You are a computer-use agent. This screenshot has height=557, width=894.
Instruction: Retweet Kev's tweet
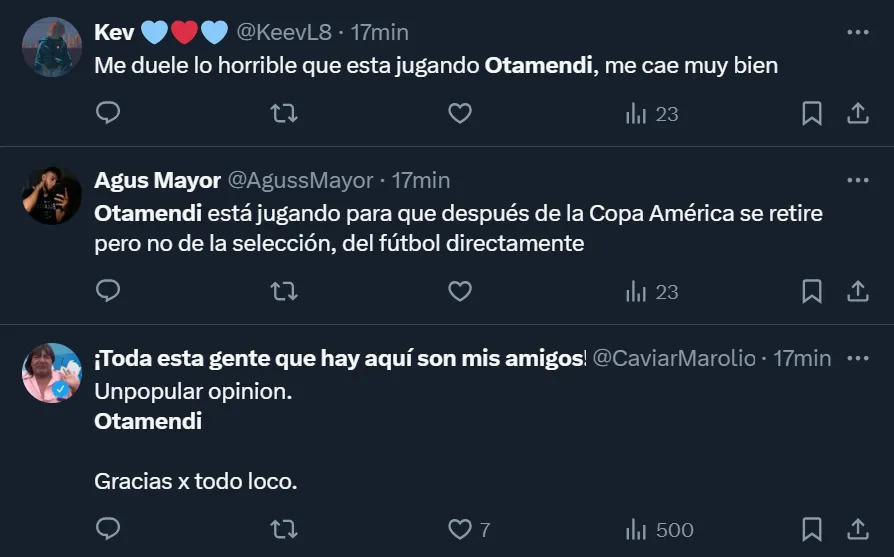(x=284, y=114)
